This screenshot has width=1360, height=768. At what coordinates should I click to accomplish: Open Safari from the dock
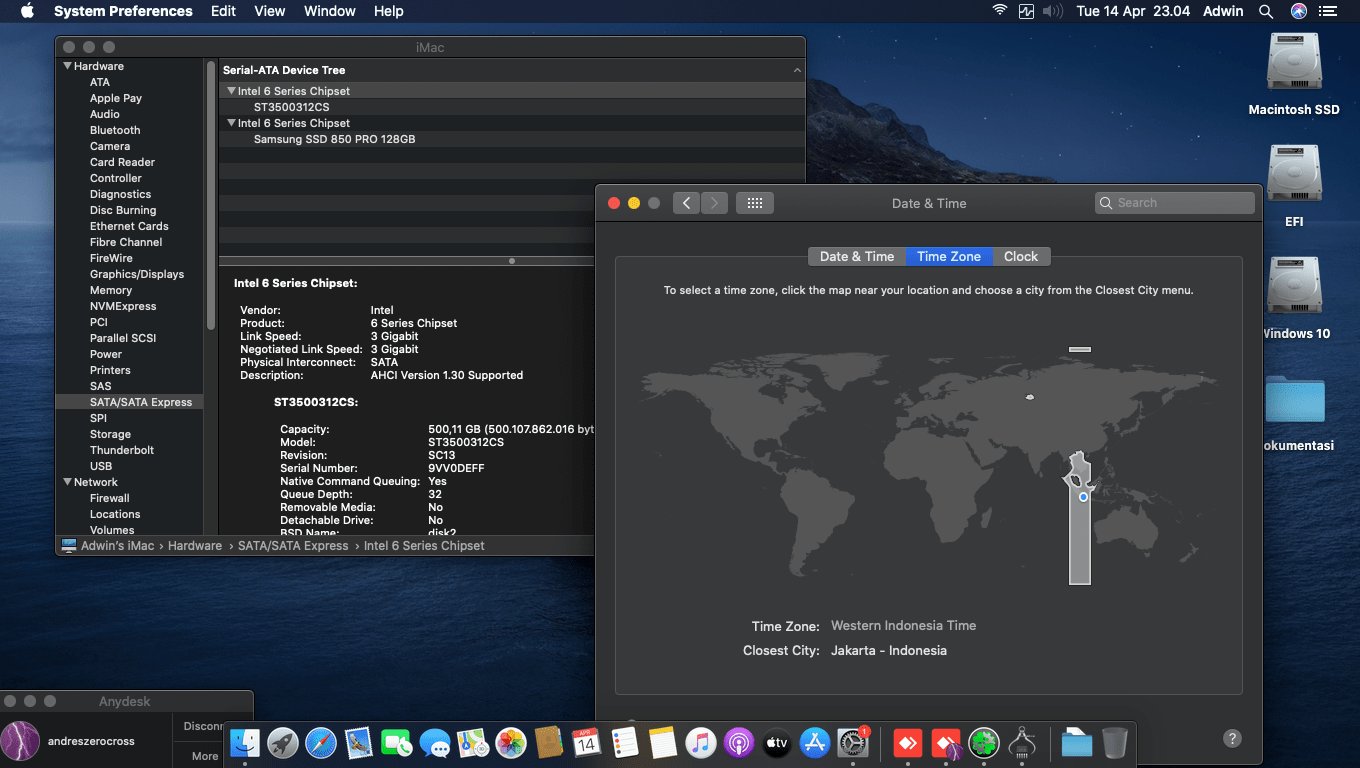pos(321,743)
